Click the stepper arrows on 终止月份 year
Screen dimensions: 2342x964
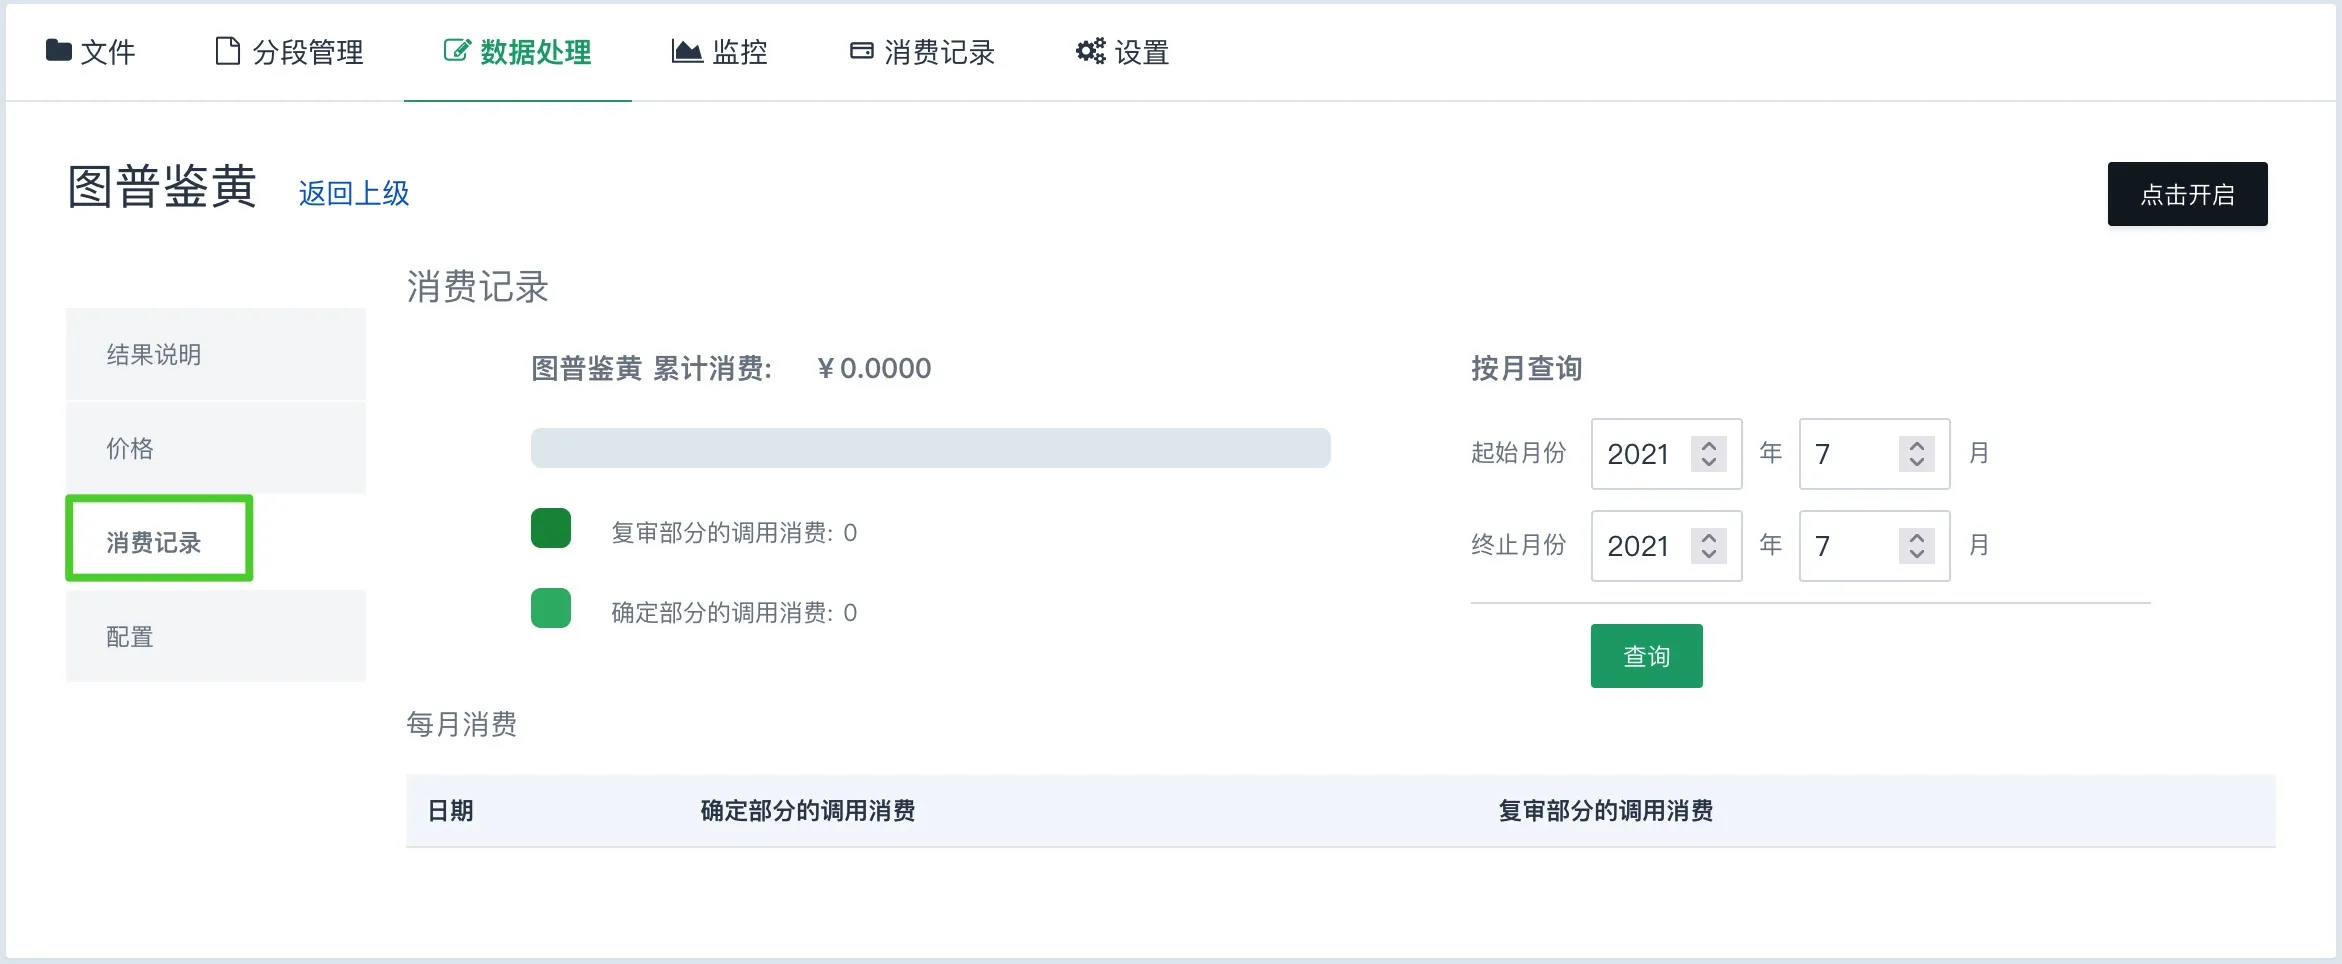(x=1708, y=546)
